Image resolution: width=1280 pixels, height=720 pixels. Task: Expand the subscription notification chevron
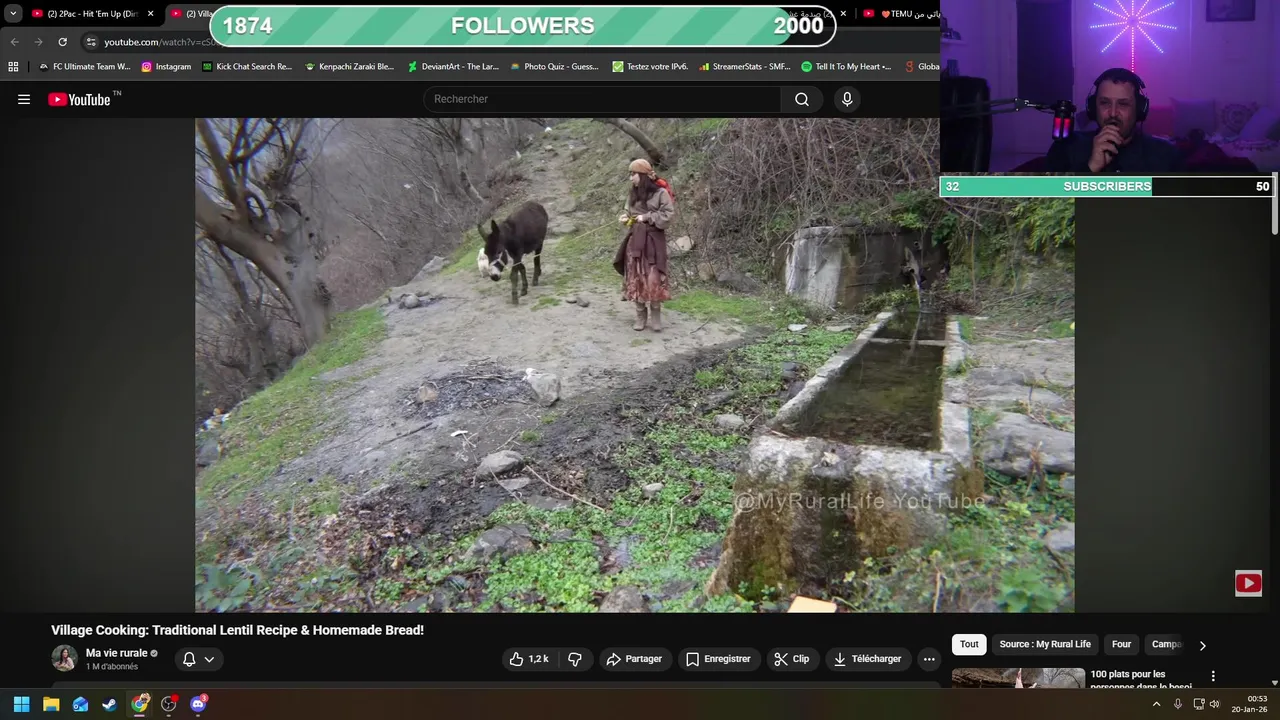[x=209, y=659]
